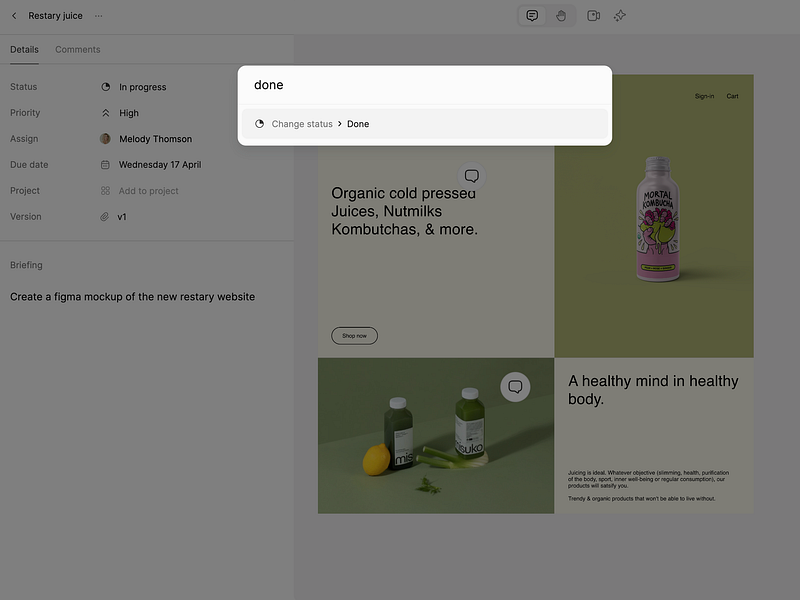This screenshot has height=600, width=800.
Task: Choose Change status > Done result
Action: [424, 124]
